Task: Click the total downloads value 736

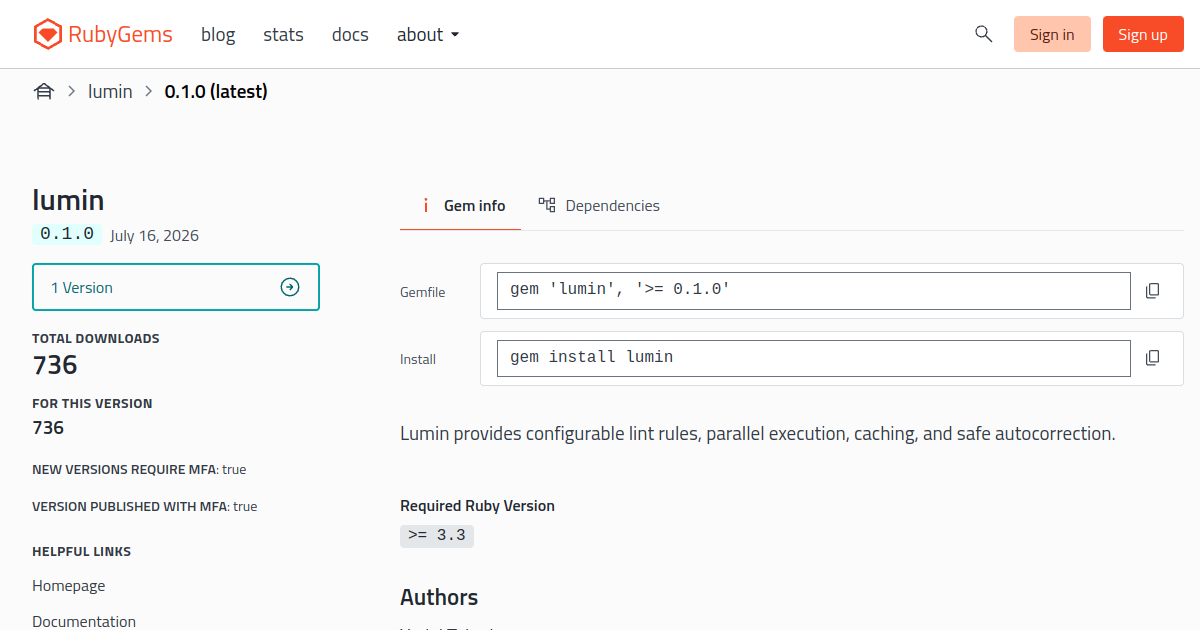Action: [55, 365]
